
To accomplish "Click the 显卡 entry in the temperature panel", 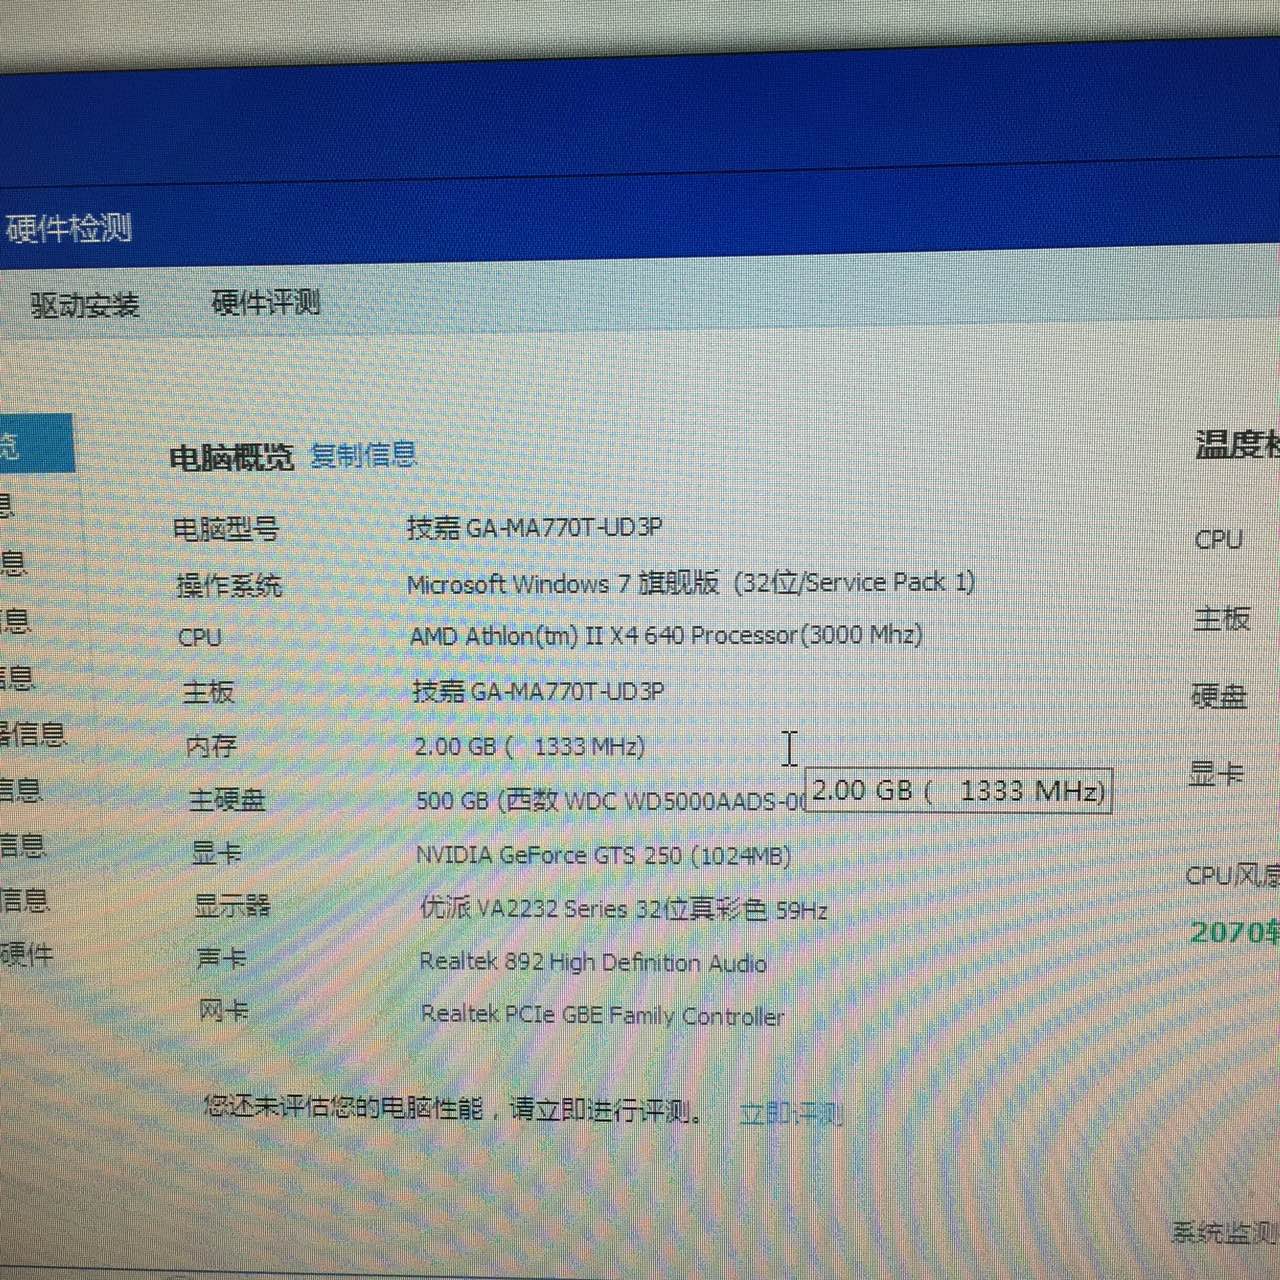I will [1216, 773].
